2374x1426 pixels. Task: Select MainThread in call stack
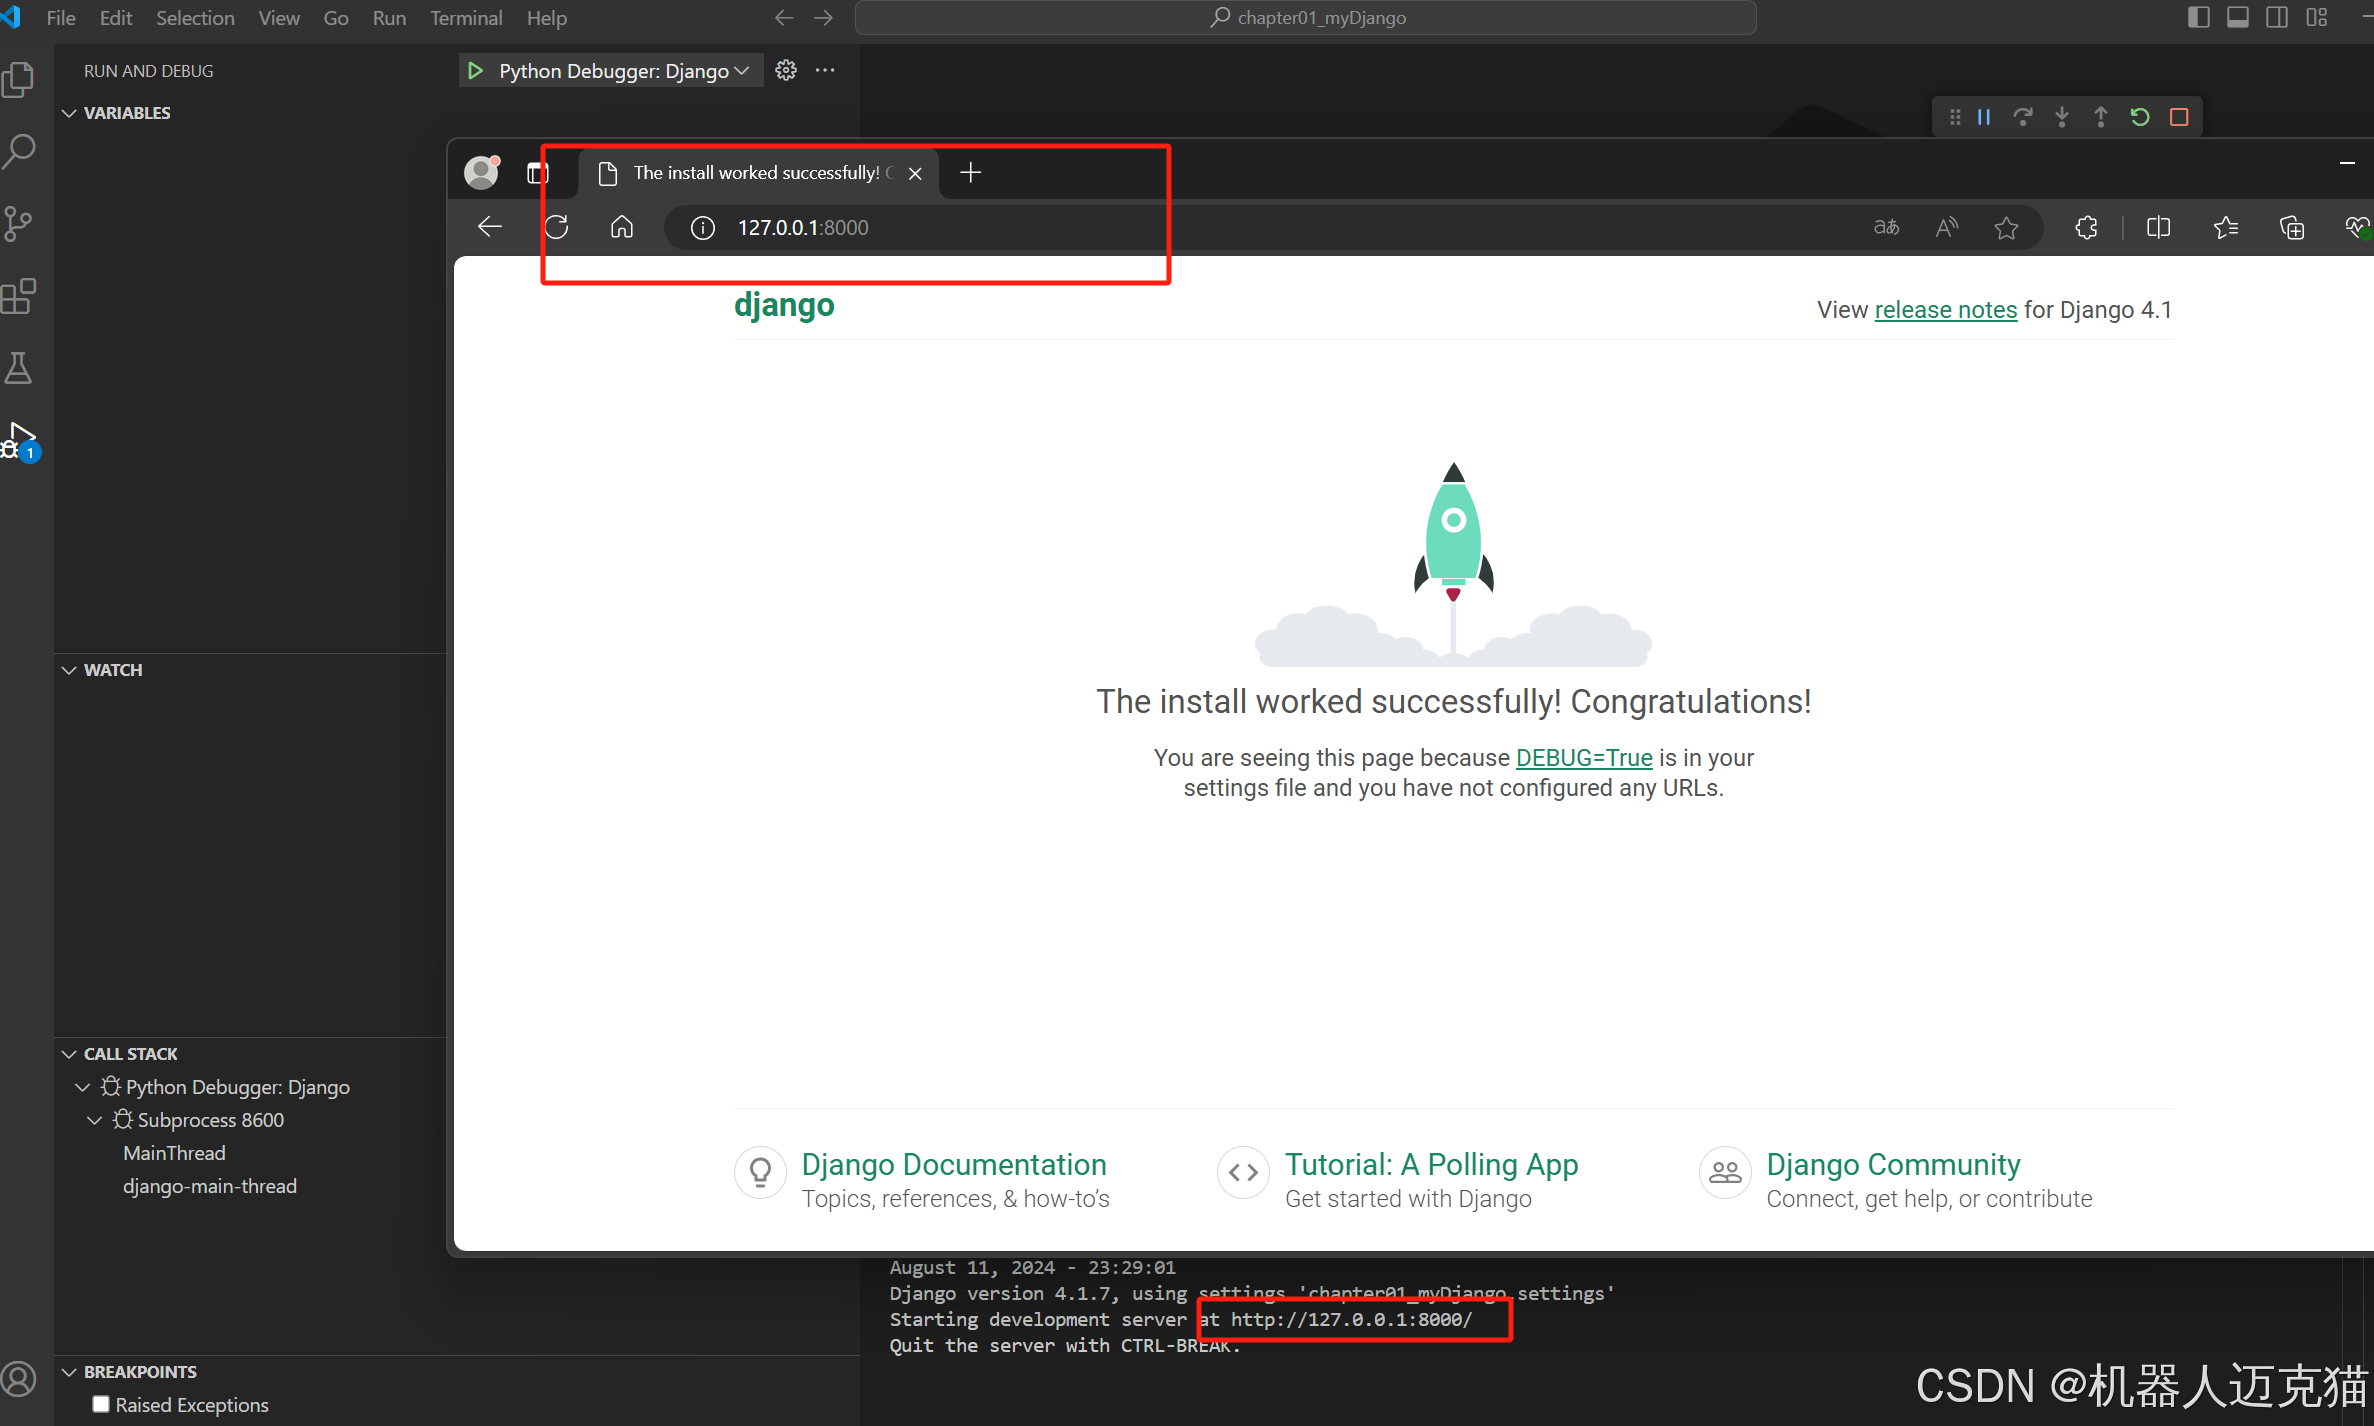click(x=175, y=1153)
